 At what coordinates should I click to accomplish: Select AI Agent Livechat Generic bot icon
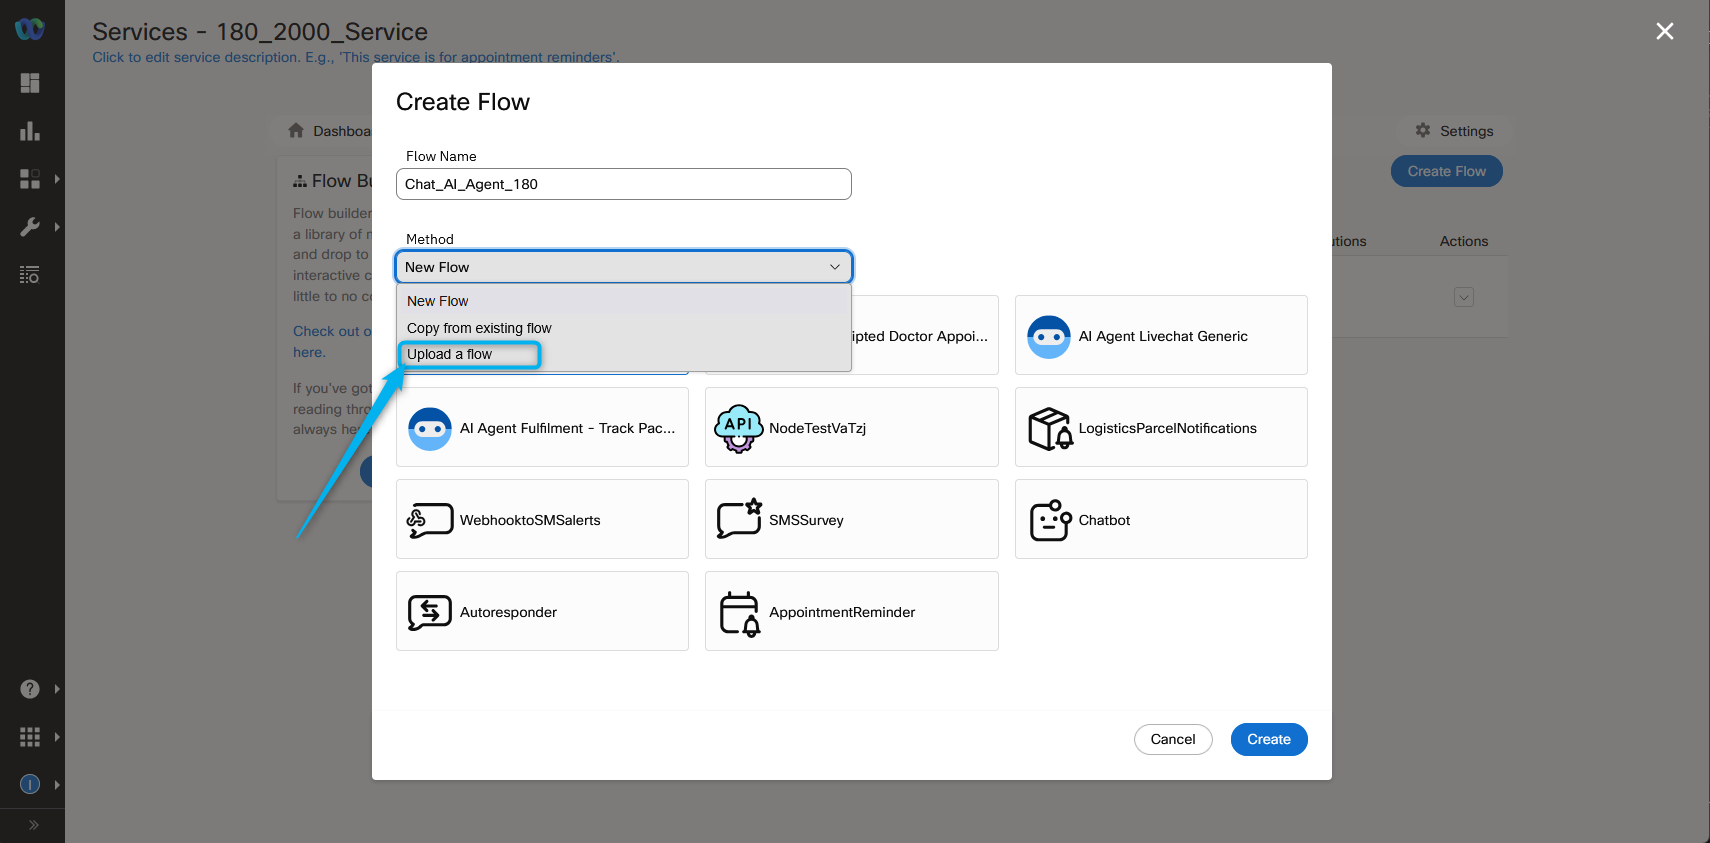(x=1049, y=337)
